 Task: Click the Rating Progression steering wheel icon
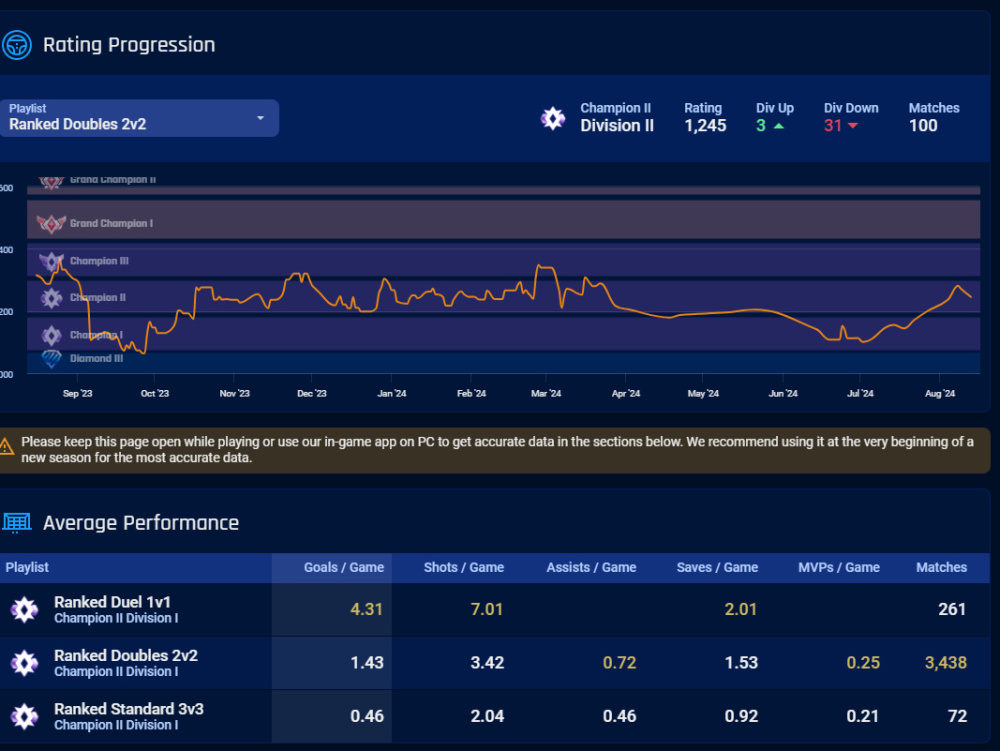pos(17,45)
